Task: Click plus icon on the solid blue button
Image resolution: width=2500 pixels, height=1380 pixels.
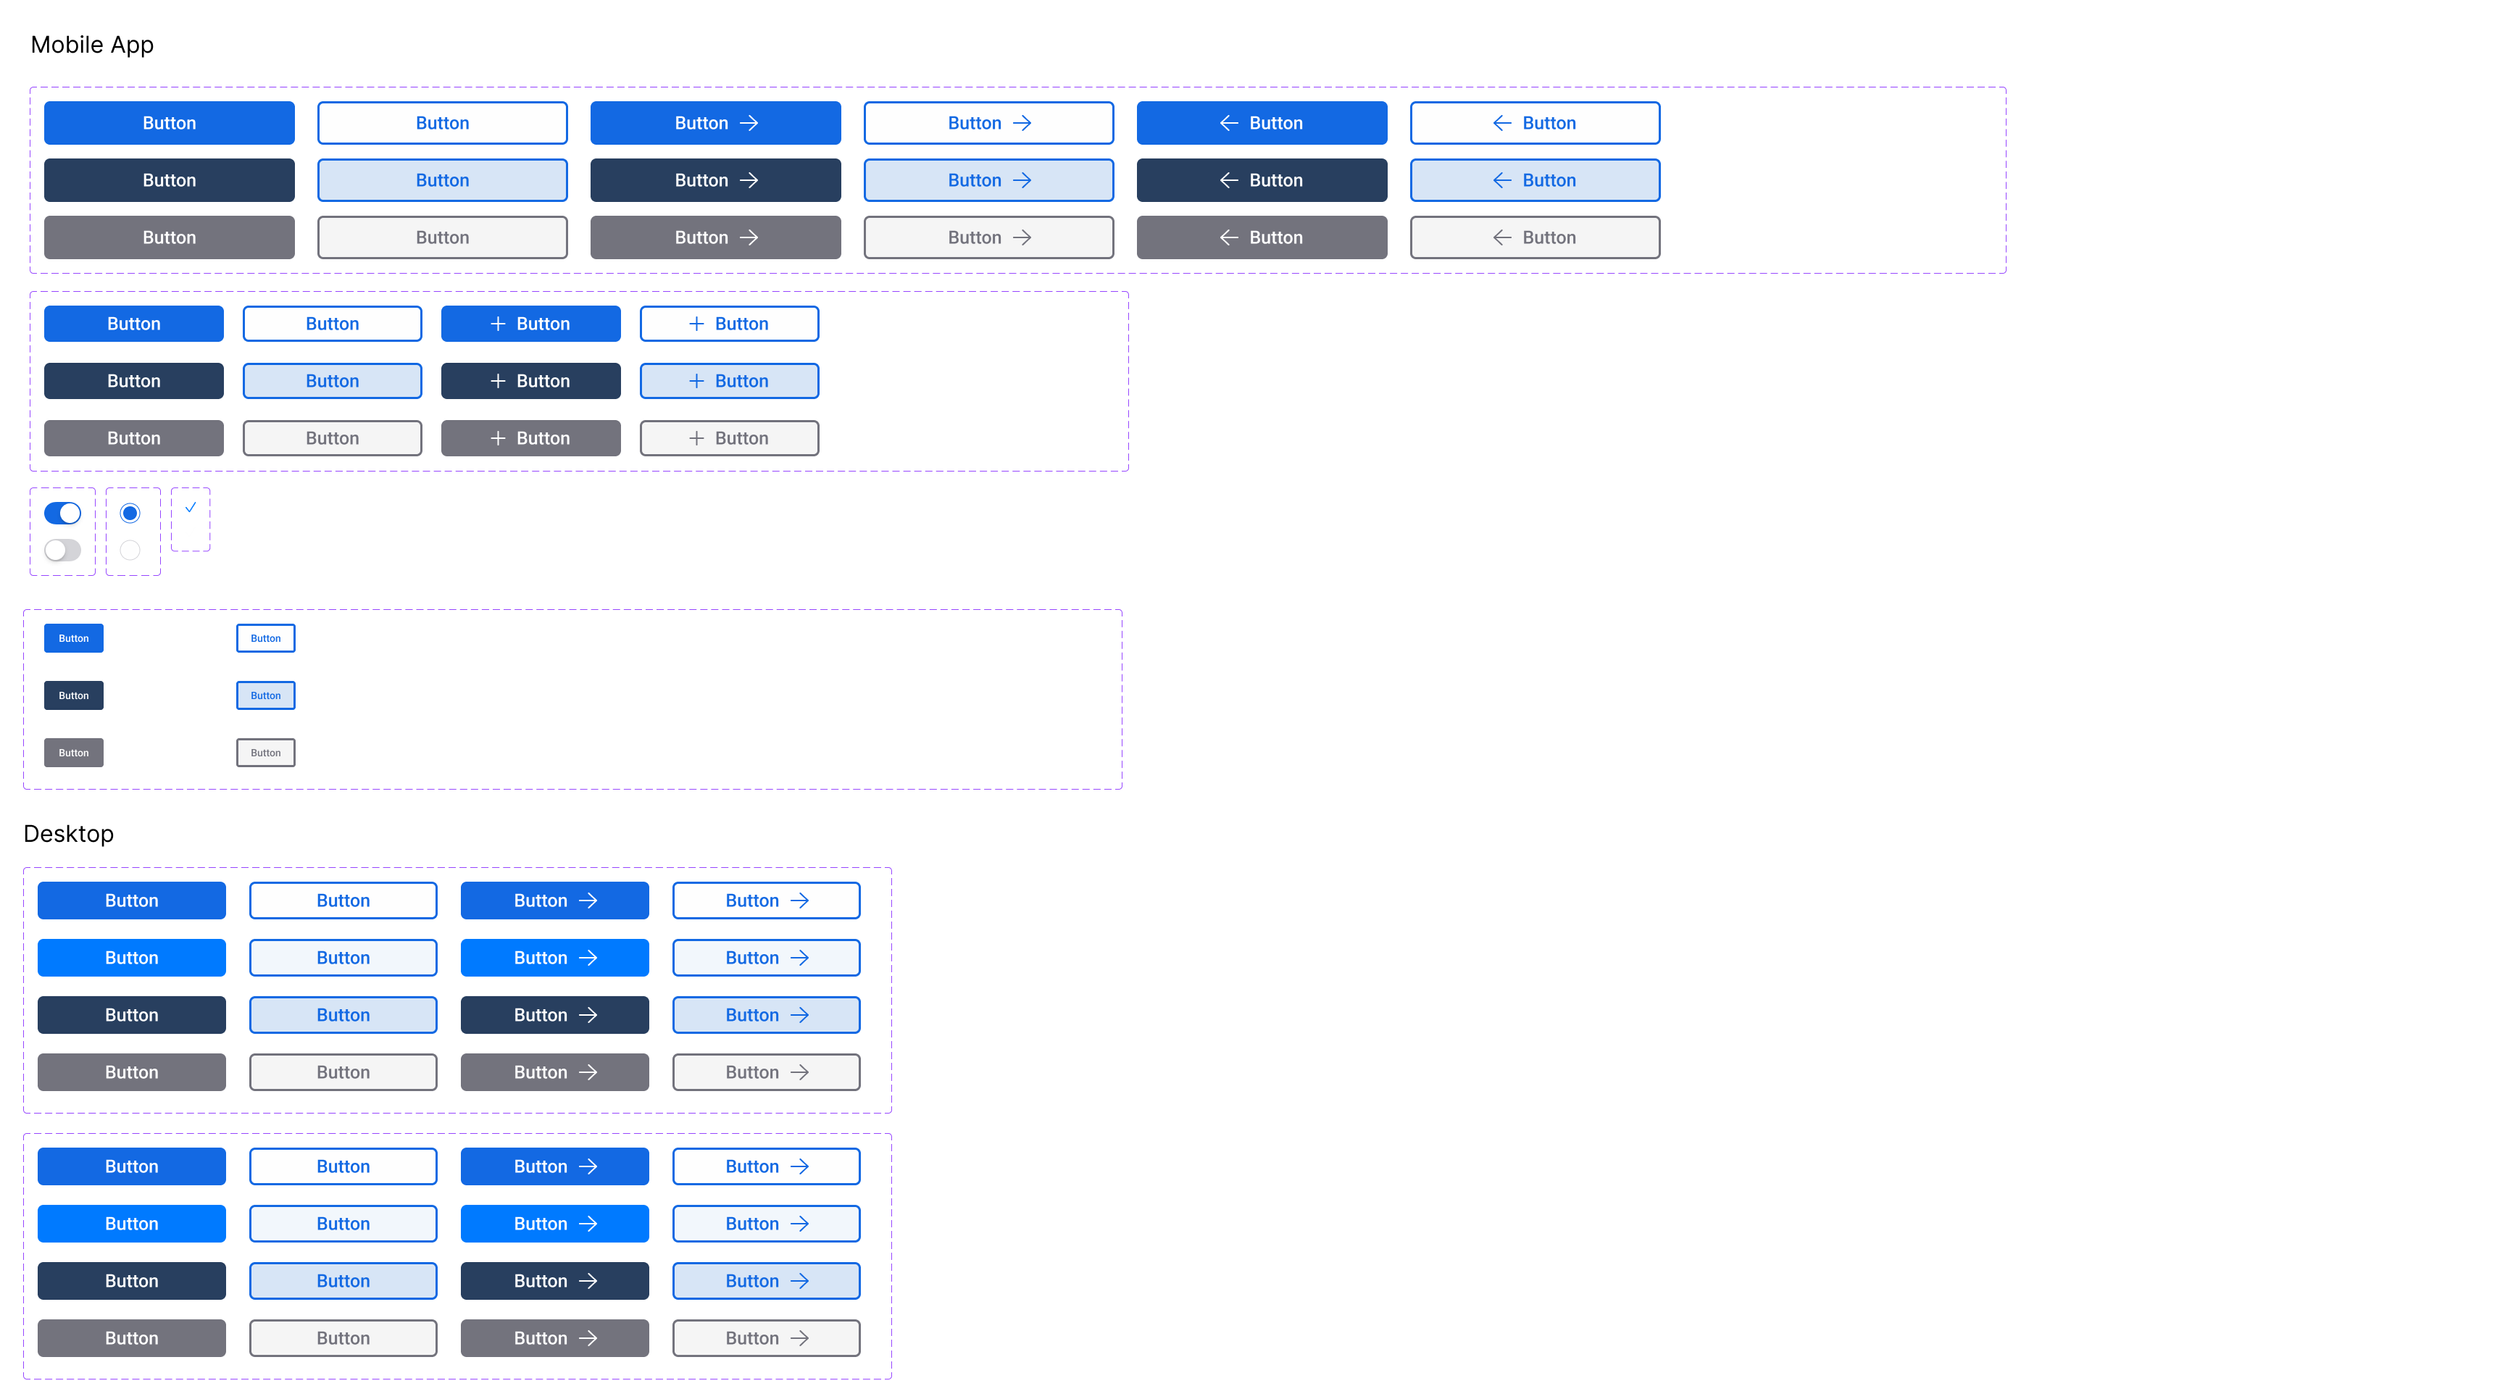Action: (x=498, y=324)
